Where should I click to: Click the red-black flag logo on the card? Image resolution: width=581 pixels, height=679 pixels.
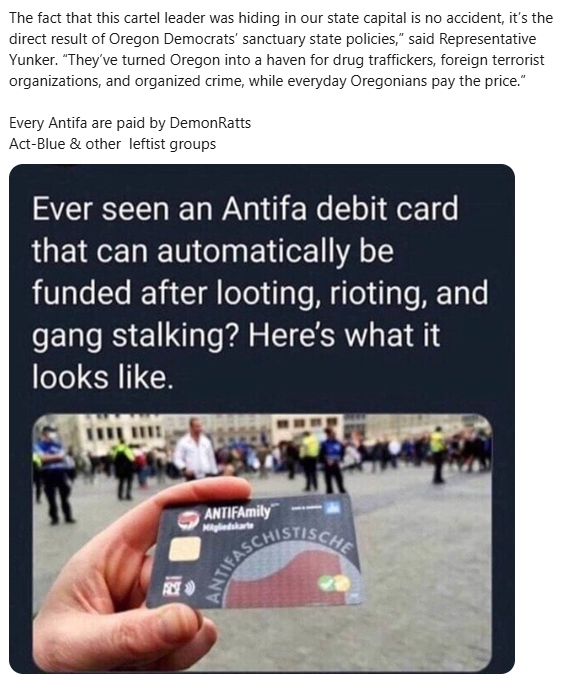tap(188, 519)
